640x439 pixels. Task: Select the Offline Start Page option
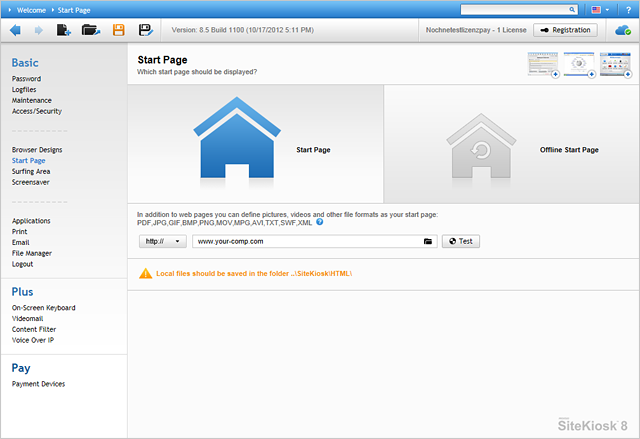click(x=511, y=145)
